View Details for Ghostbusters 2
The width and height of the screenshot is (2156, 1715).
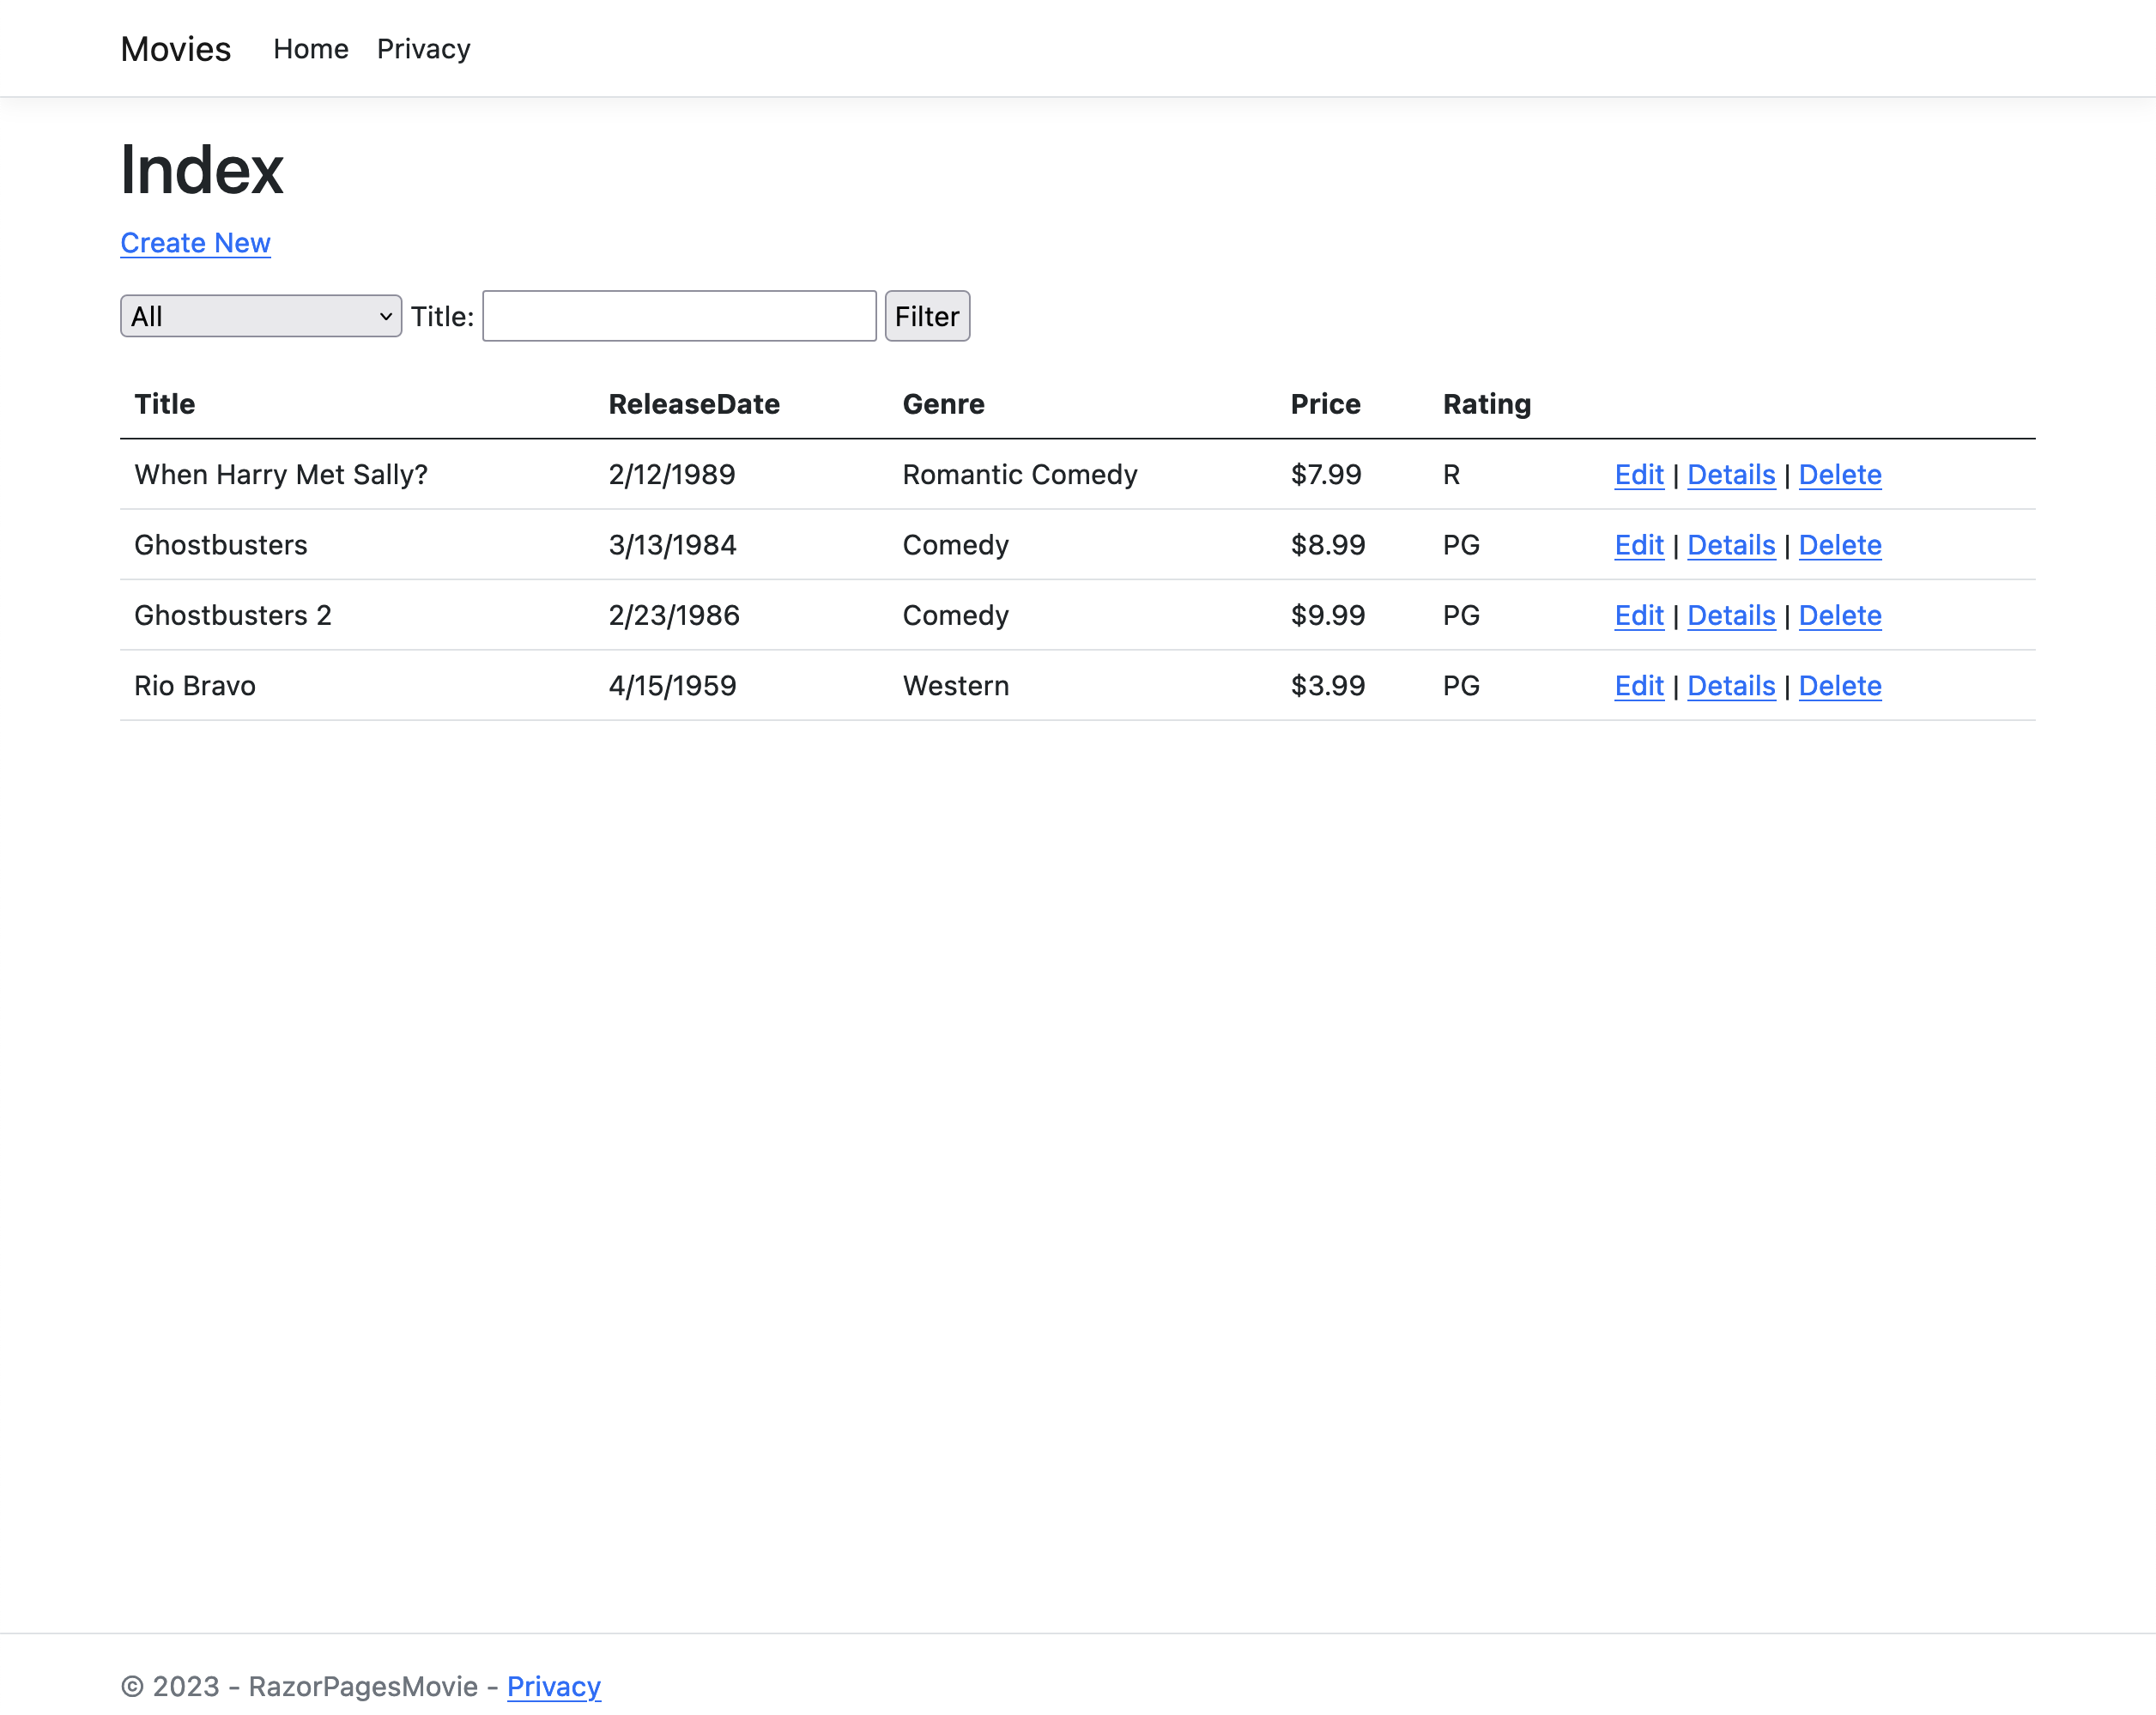pyautogui.click(x=1731, y=615)
